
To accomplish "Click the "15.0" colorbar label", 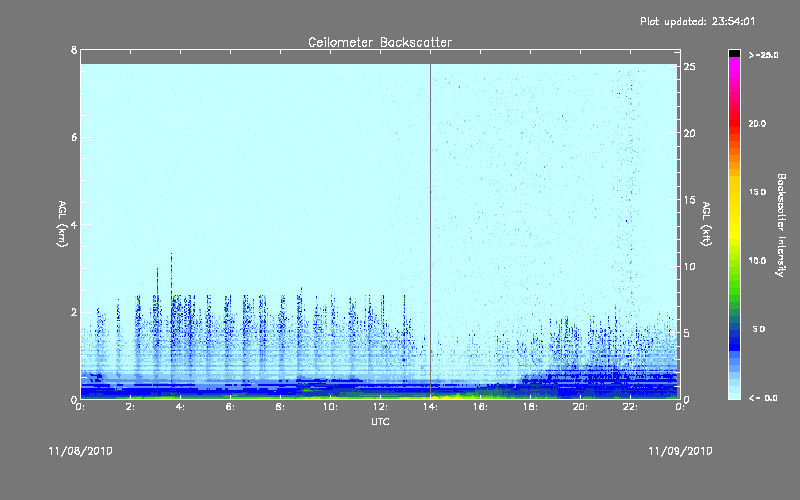I will click(757, 192).
